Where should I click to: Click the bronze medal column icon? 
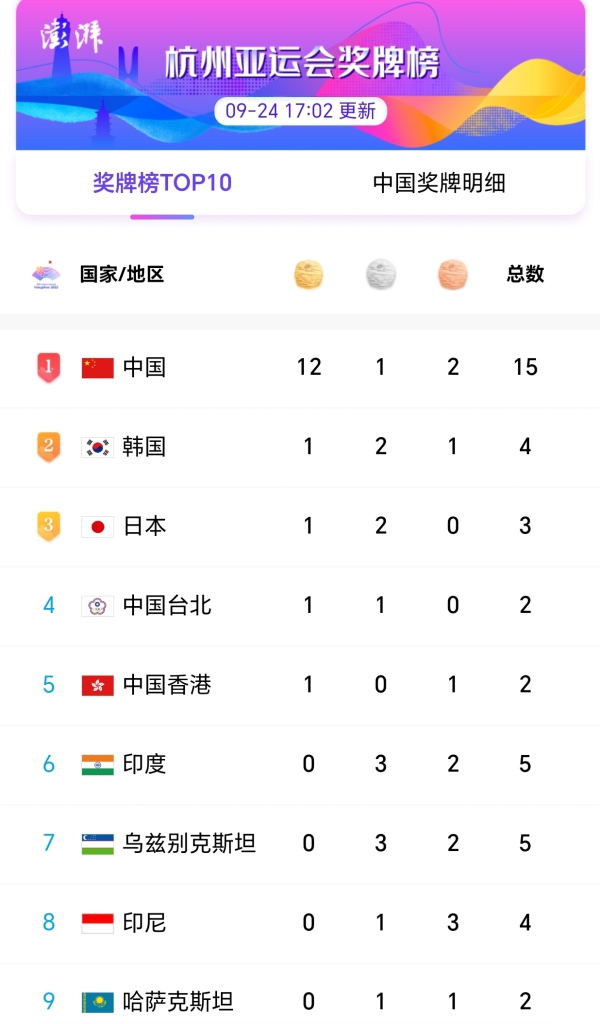pyautogui.click(x=453, y=275)
